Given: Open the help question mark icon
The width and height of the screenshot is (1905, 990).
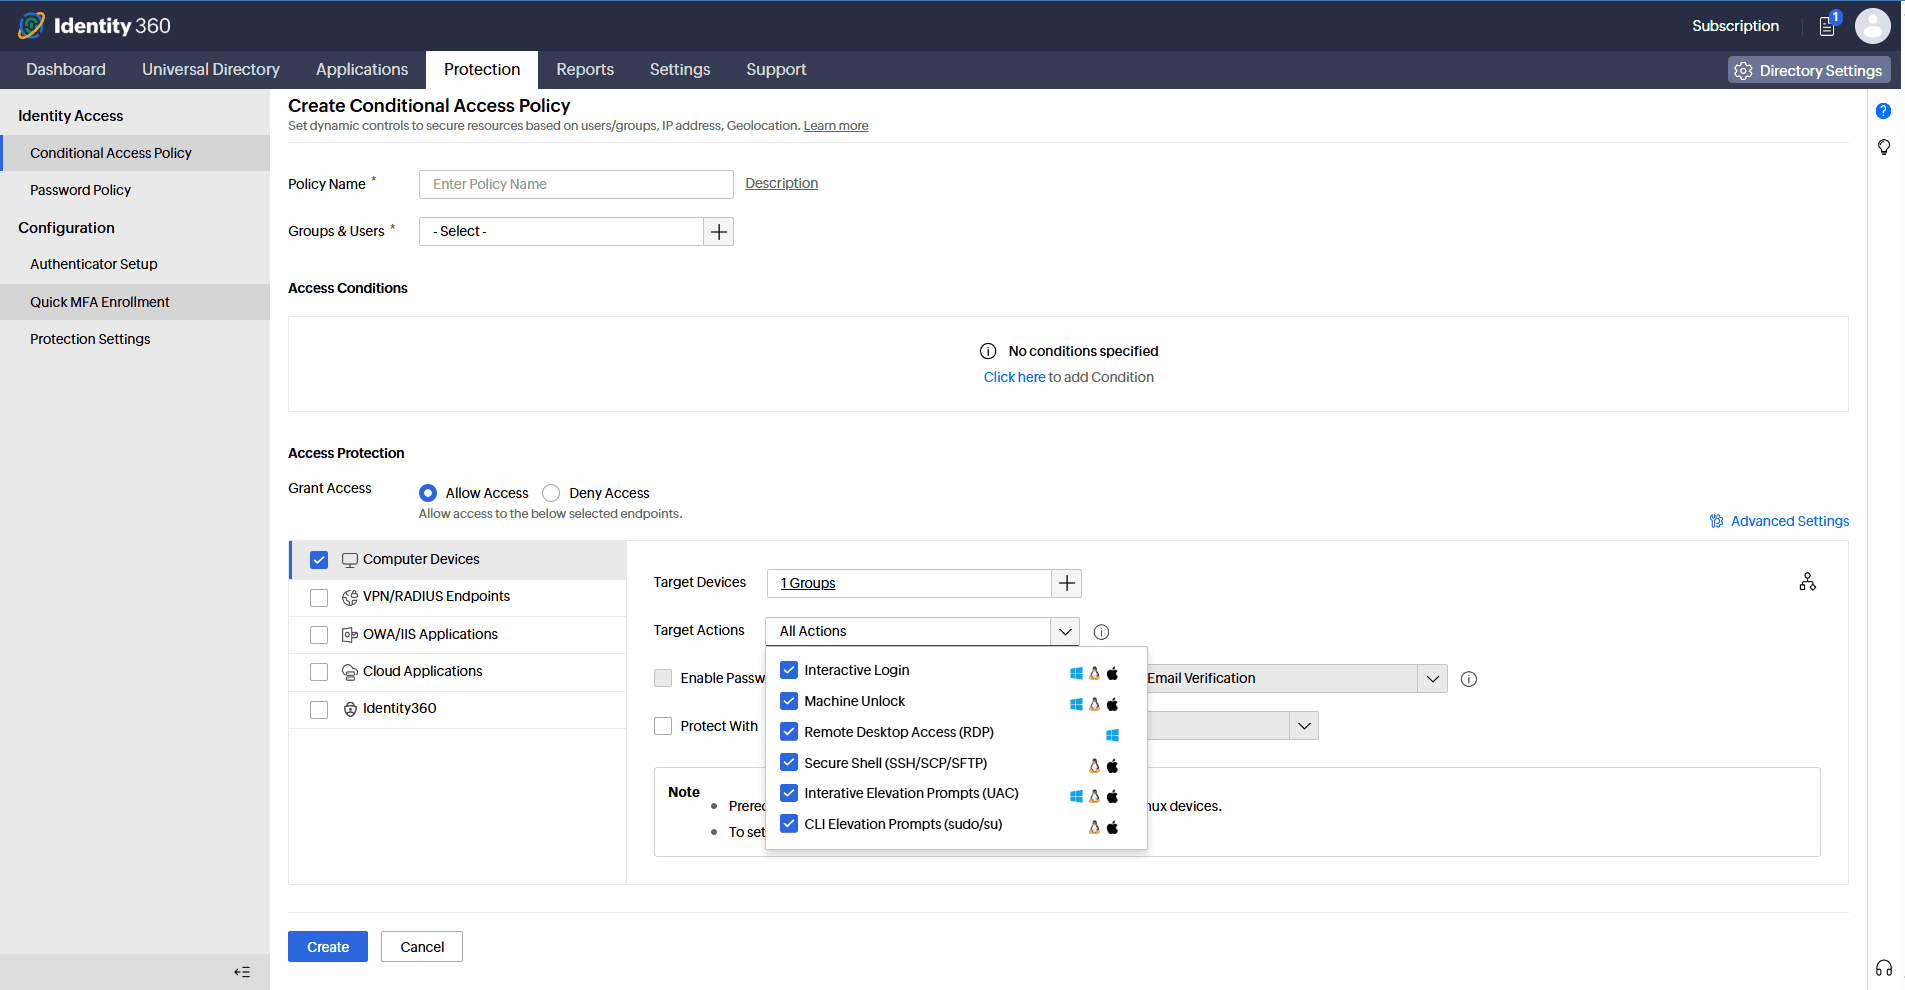Looking at the screenshot, I should click(1883, 111).
